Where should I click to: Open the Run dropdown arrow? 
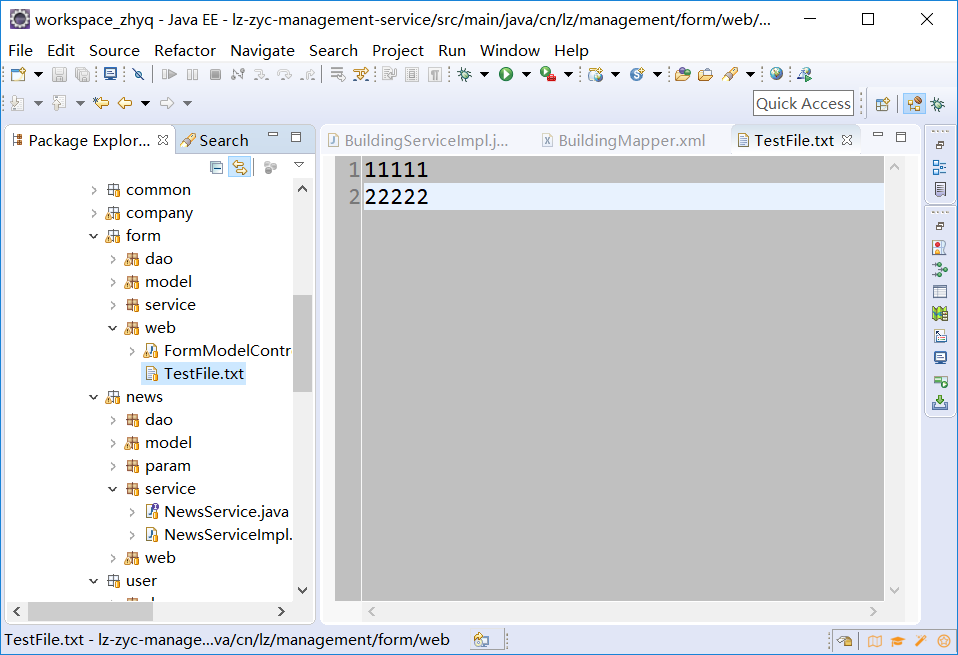(526, 75)
